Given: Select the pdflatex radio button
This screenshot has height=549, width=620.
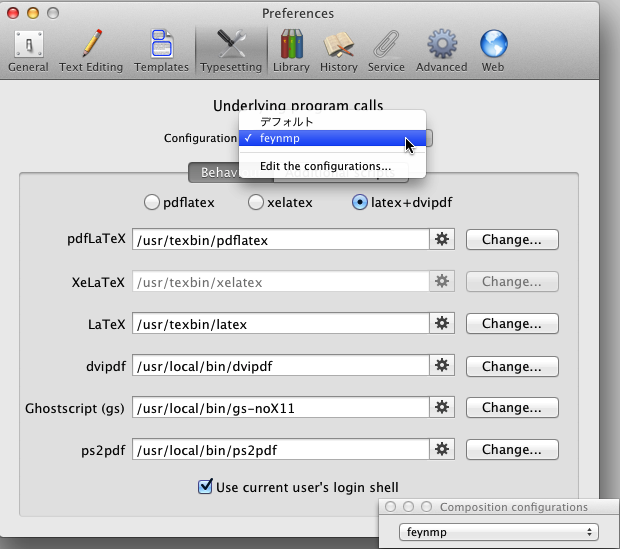Looking at the screenshot, I should click(152, 202).
